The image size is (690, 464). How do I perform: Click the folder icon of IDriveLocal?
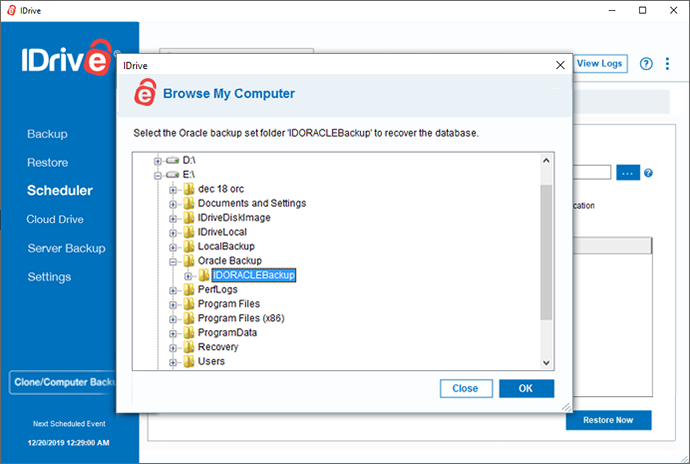(189, 232)
